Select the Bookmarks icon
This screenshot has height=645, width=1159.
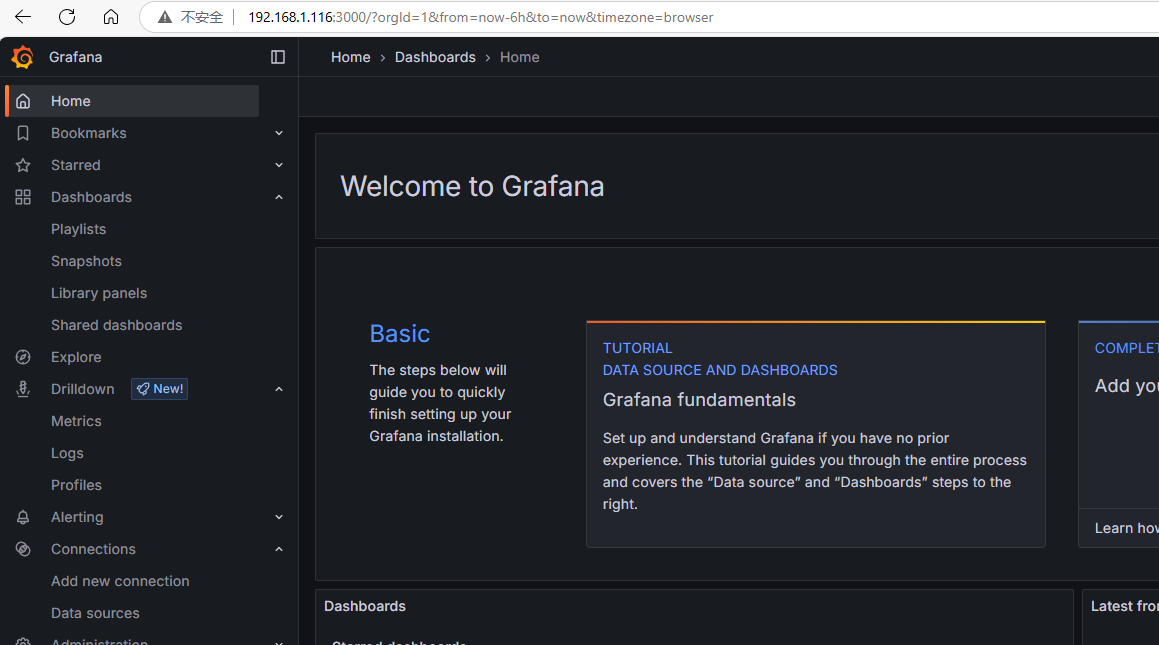(x=23, y=133)
